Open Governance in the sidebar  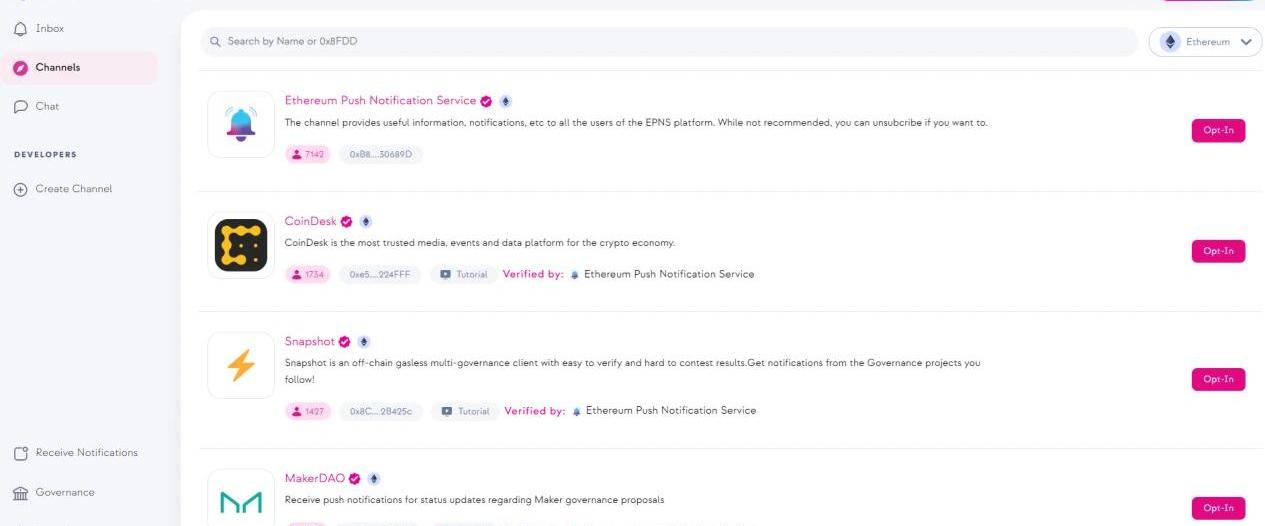pos(64,493)
